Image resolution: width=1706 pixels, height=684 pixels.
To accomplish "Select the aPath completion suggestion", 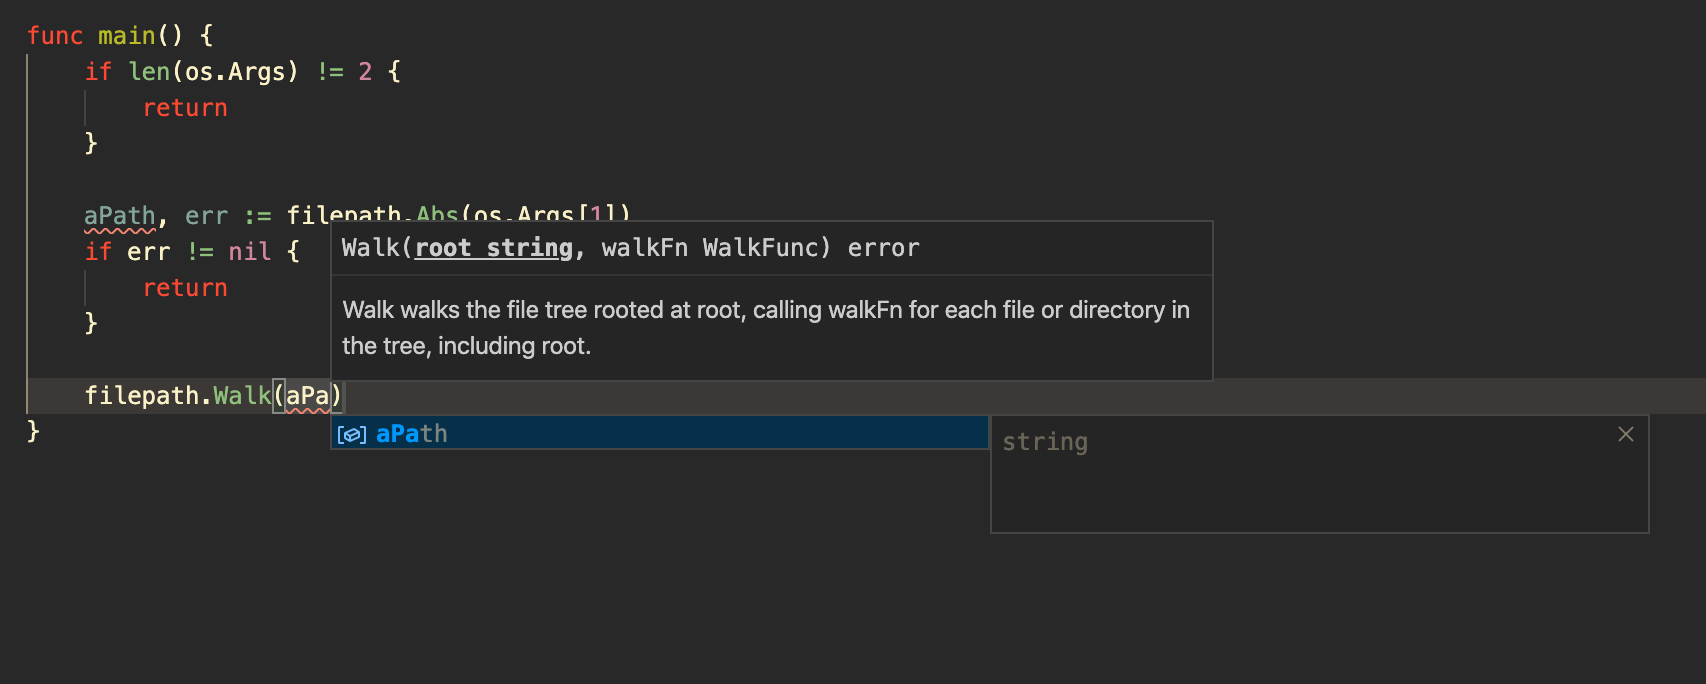I will point(411,433).
